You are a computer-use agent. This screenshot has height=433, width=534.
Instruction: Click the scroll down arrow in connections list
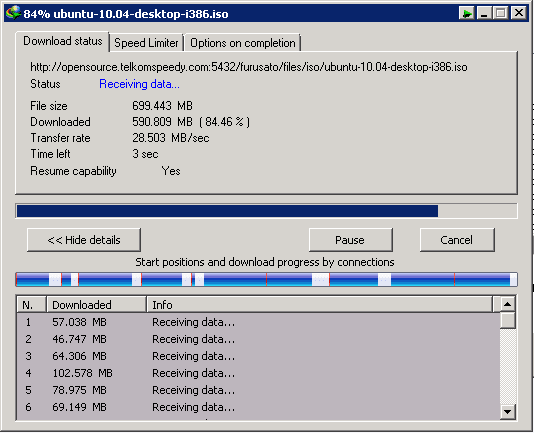(507, 412)
